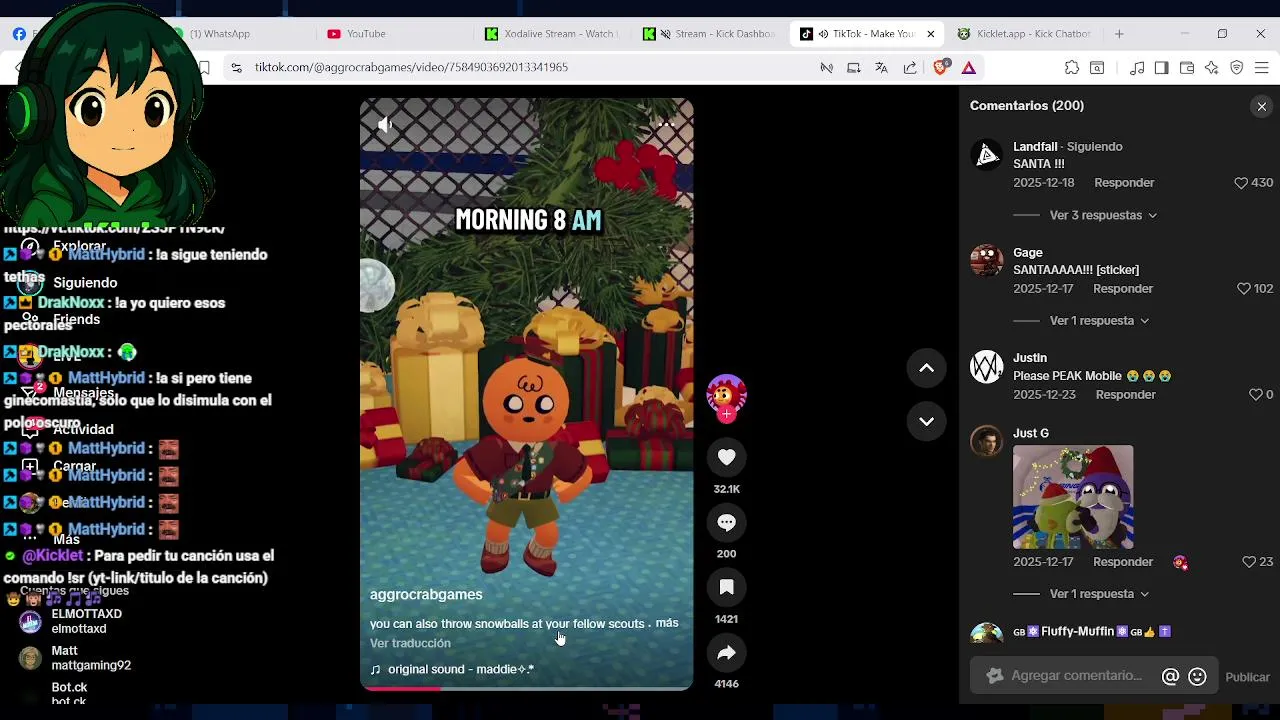Close the Comentarios panel
Image resolution: width=1280 pixels, height=720 pixels.
click(1261, 106)
